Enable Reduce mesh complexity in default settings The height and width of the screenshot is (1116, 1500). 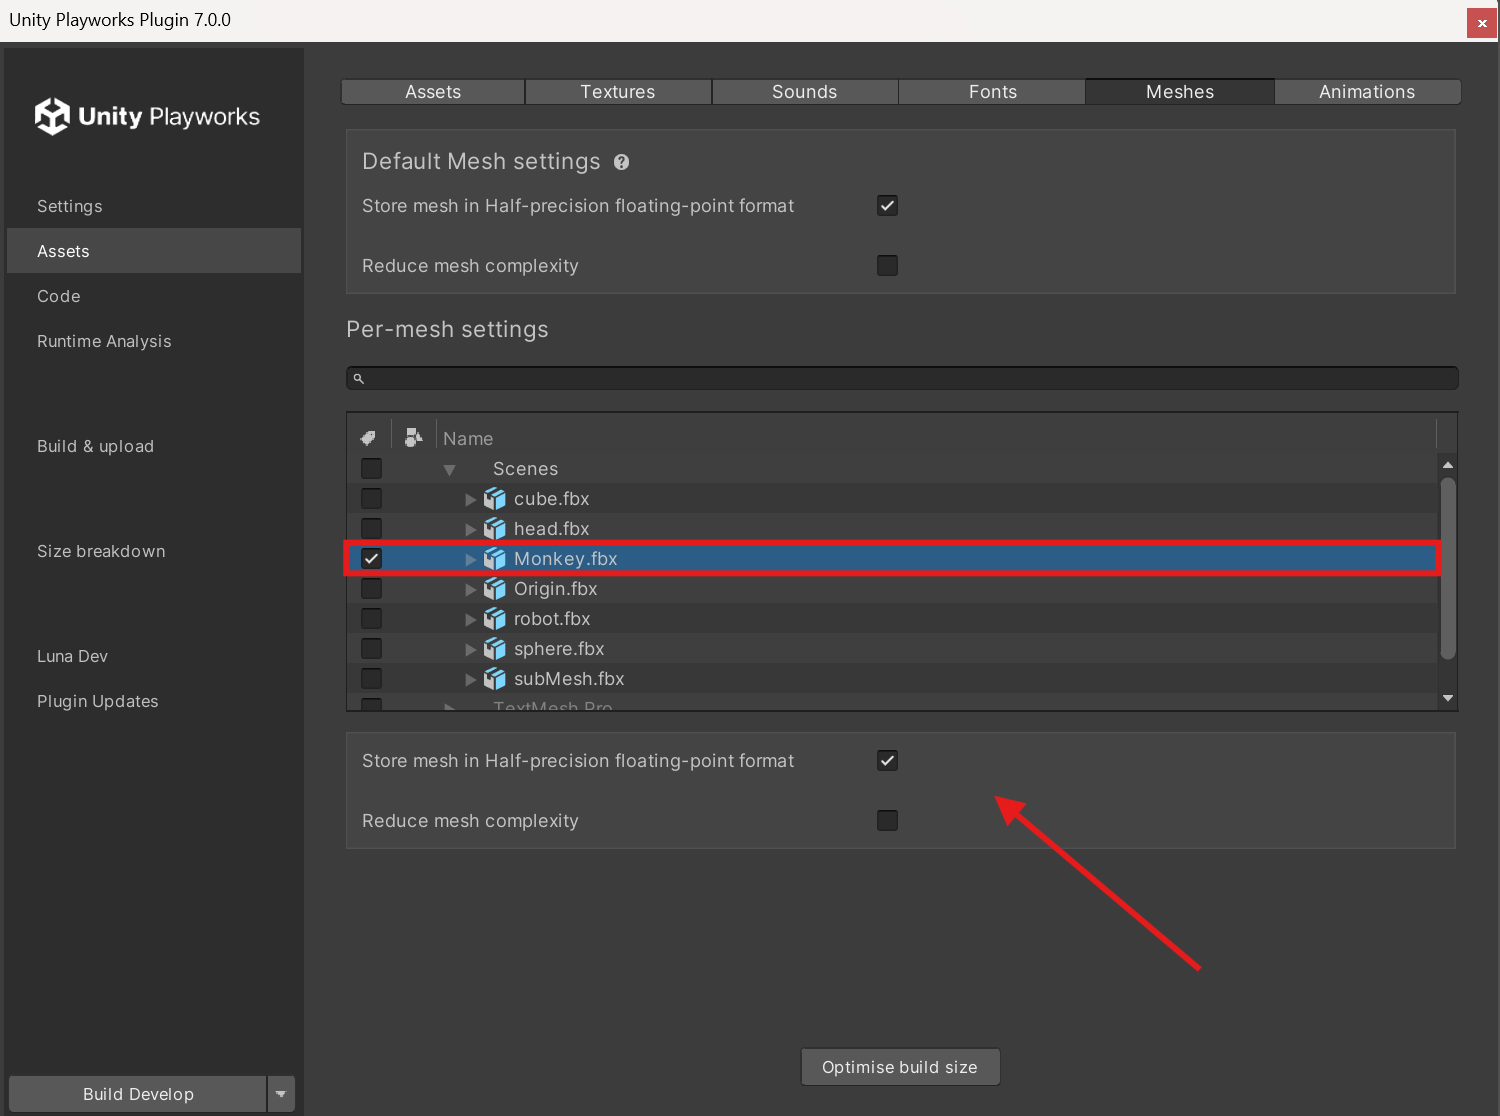(x=887, y=266)
